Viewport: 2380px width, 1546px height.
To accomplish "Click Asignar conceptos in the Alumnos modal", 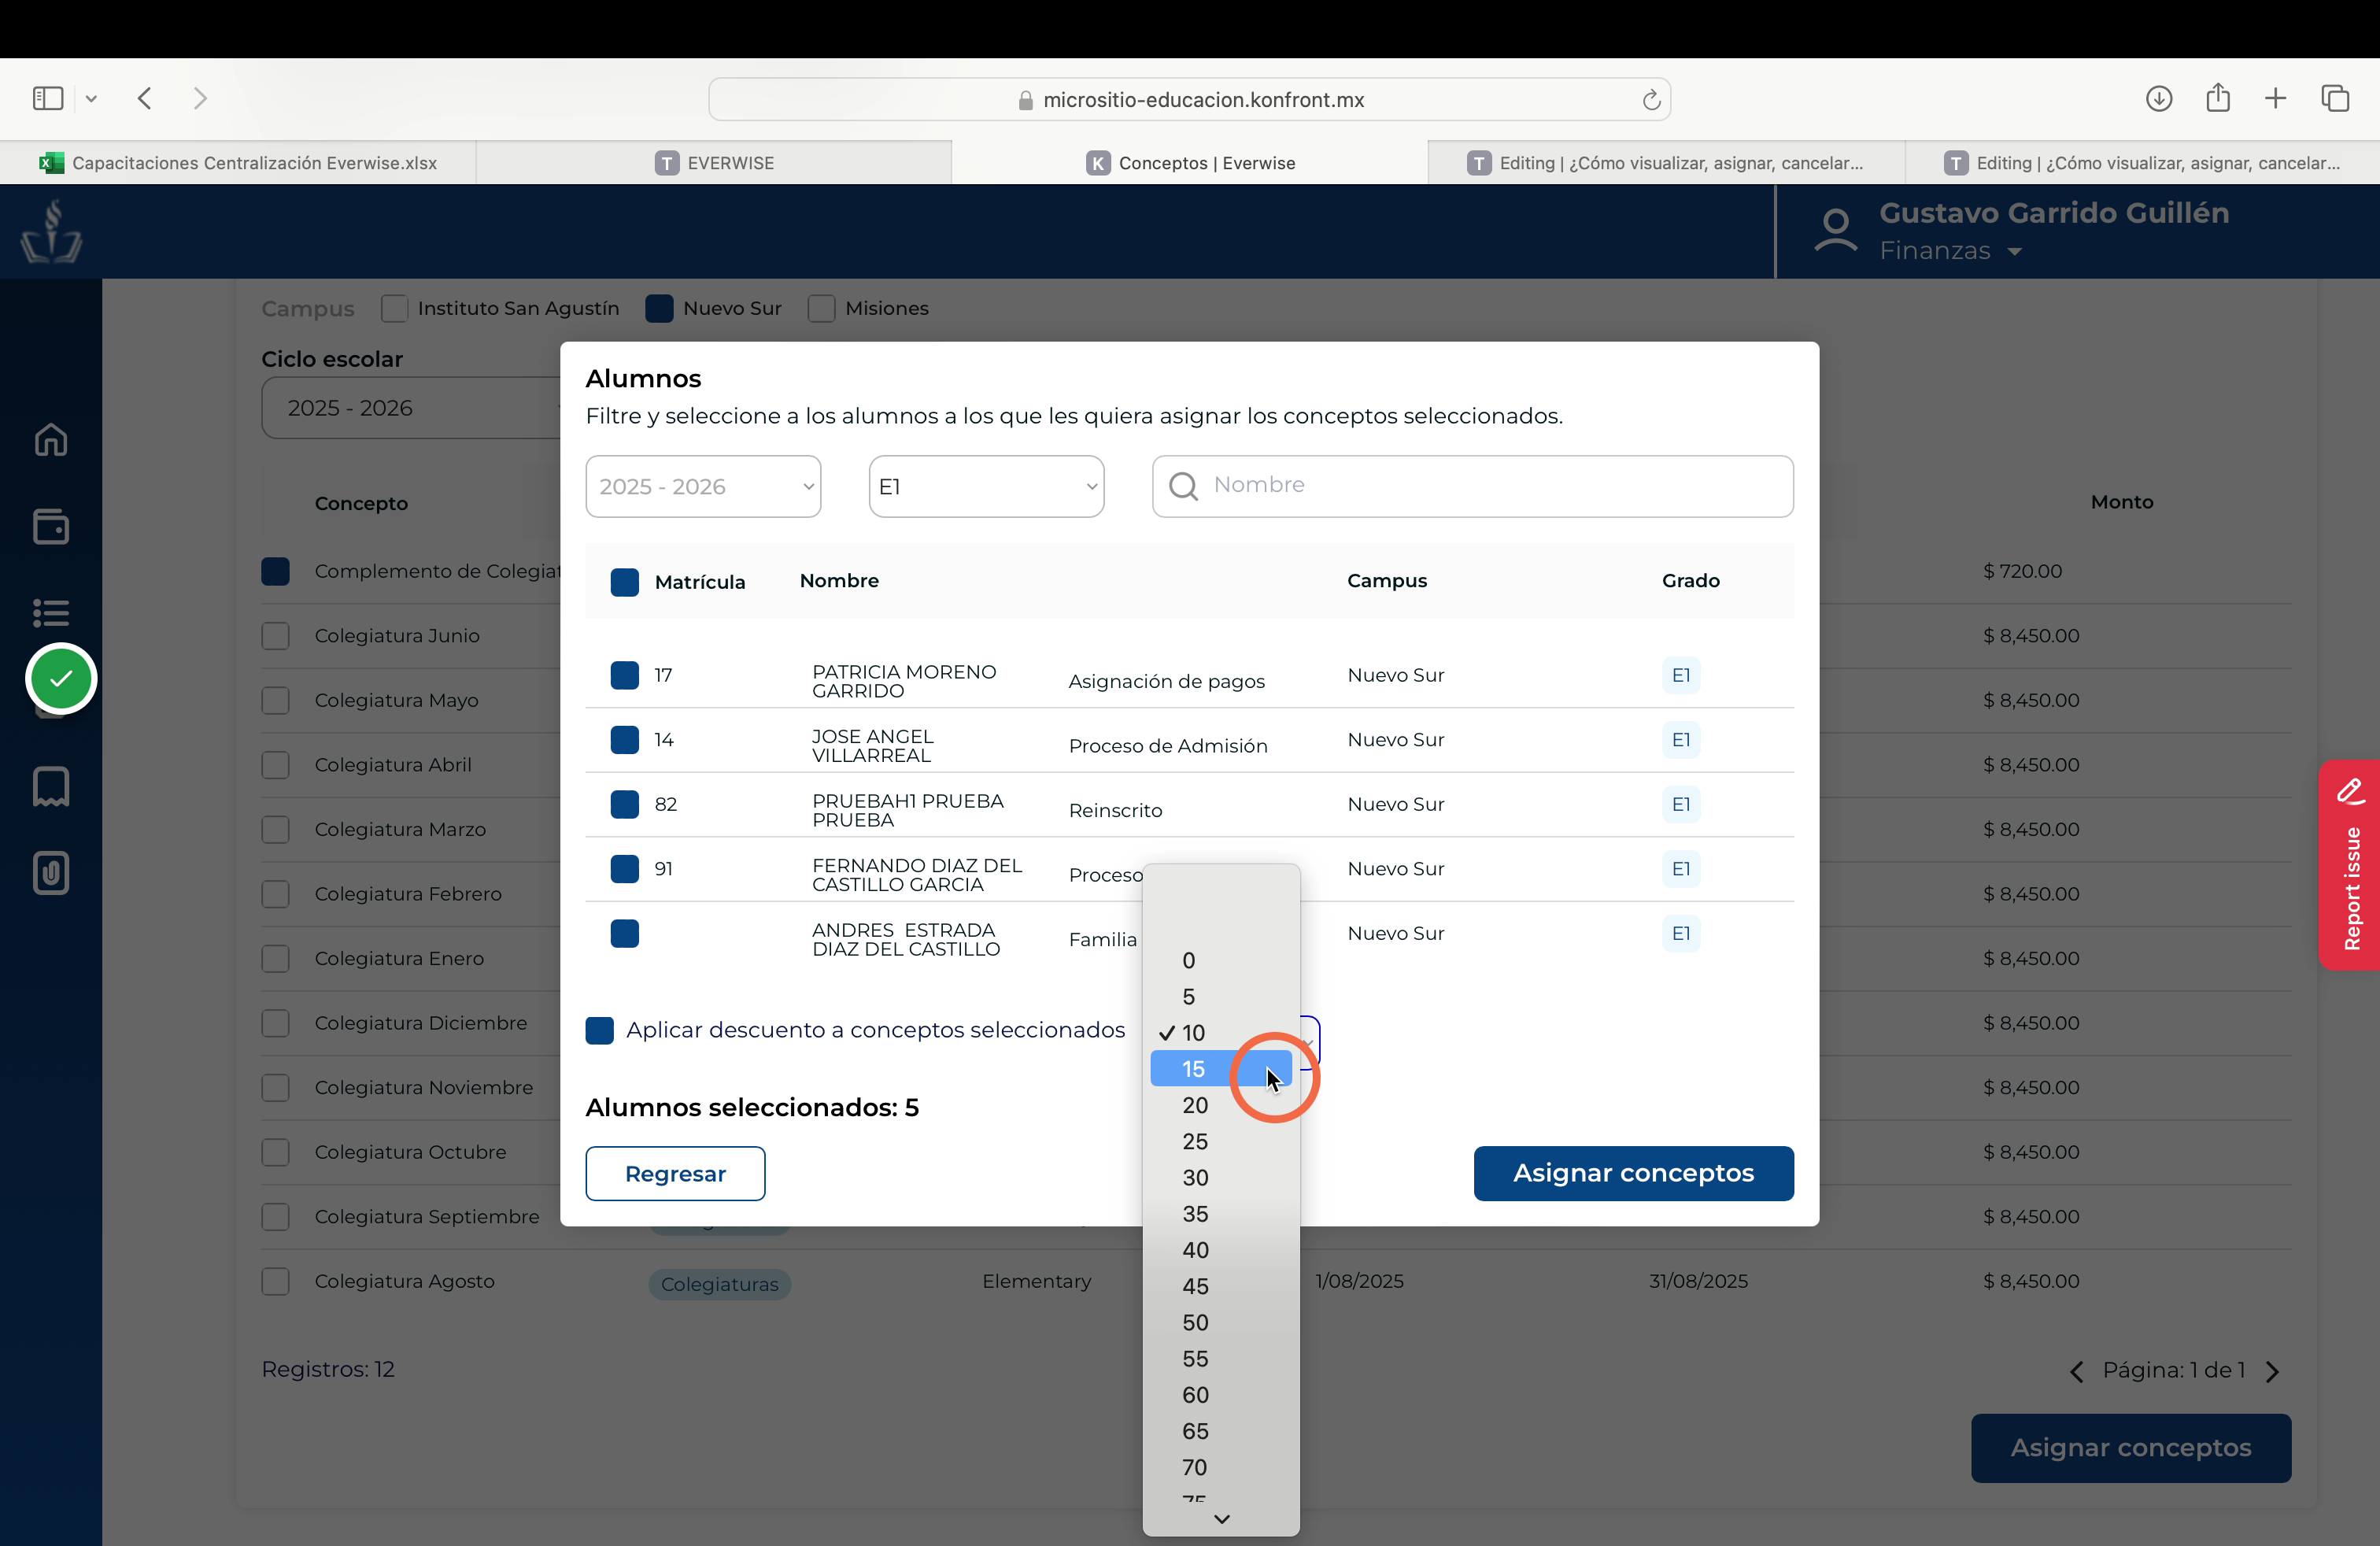I will tap(1633, 1173).
